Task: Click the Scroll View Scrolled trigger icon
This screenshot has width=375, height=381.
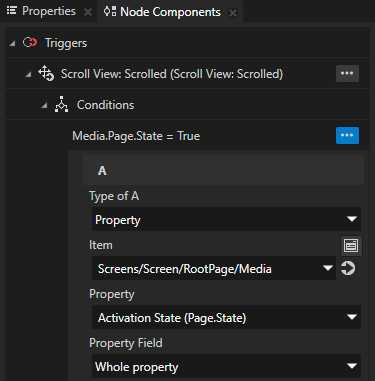Action: (46, 73)
